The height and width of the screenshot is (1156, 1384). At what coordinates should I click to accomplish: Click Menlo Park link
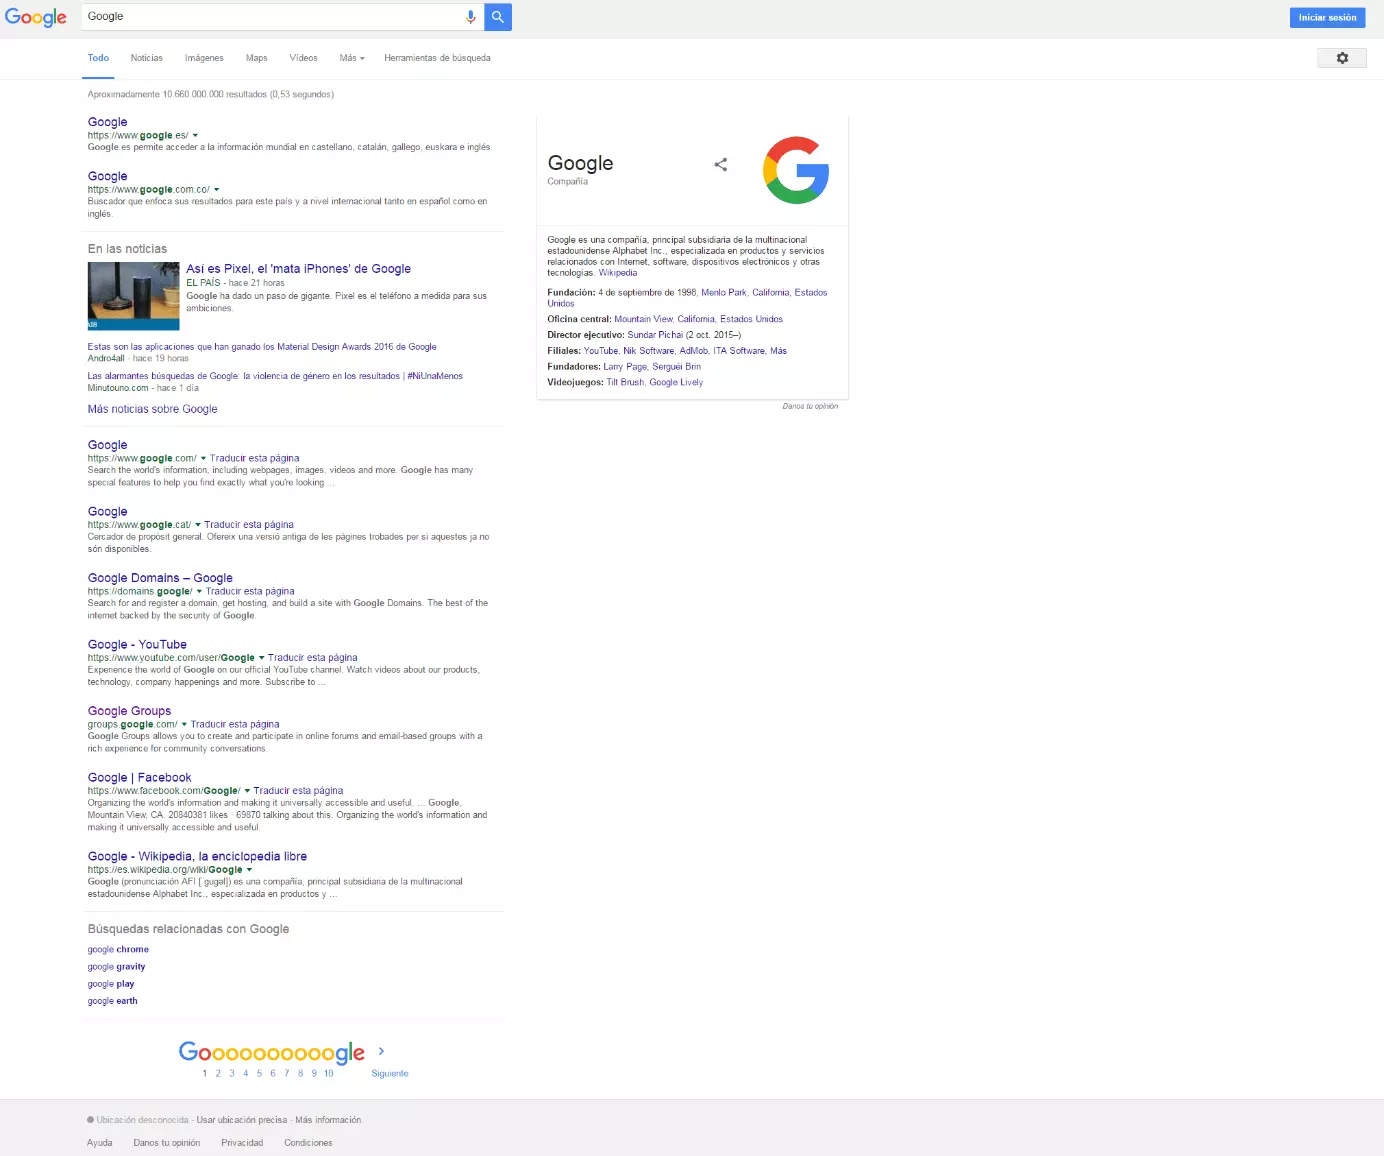coord(724,293)
